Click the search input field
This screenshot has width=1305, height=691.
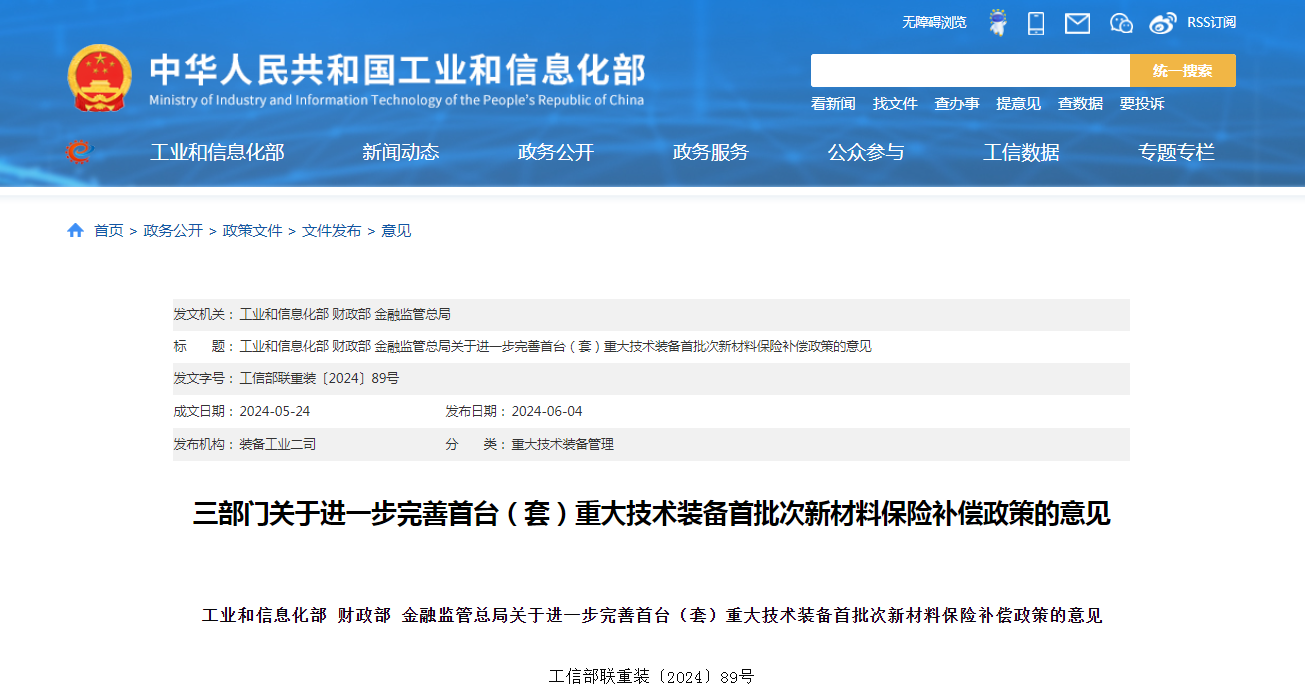pyautogui.click(x=970, y=71)
